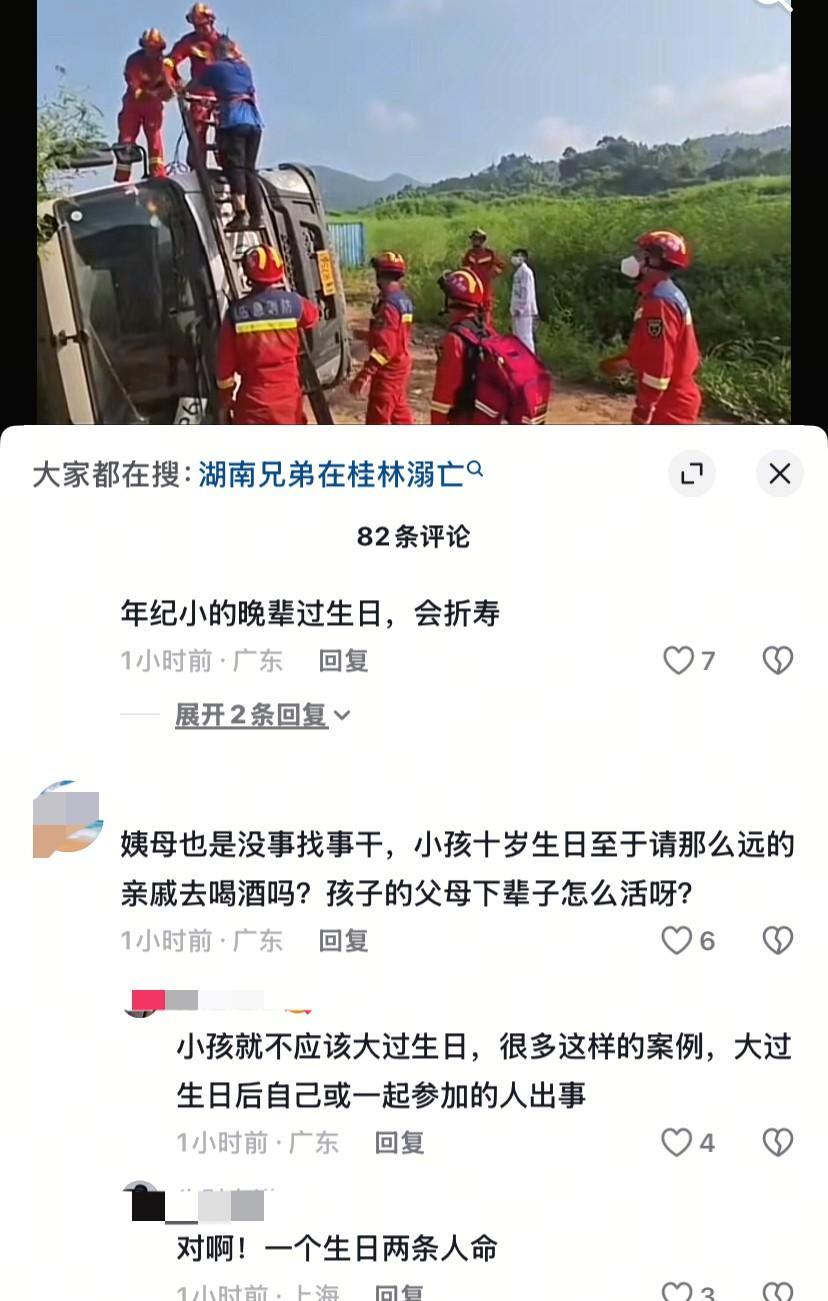
Task: Like the 一个生日两条人命 reply
Action: [688, 1290]
